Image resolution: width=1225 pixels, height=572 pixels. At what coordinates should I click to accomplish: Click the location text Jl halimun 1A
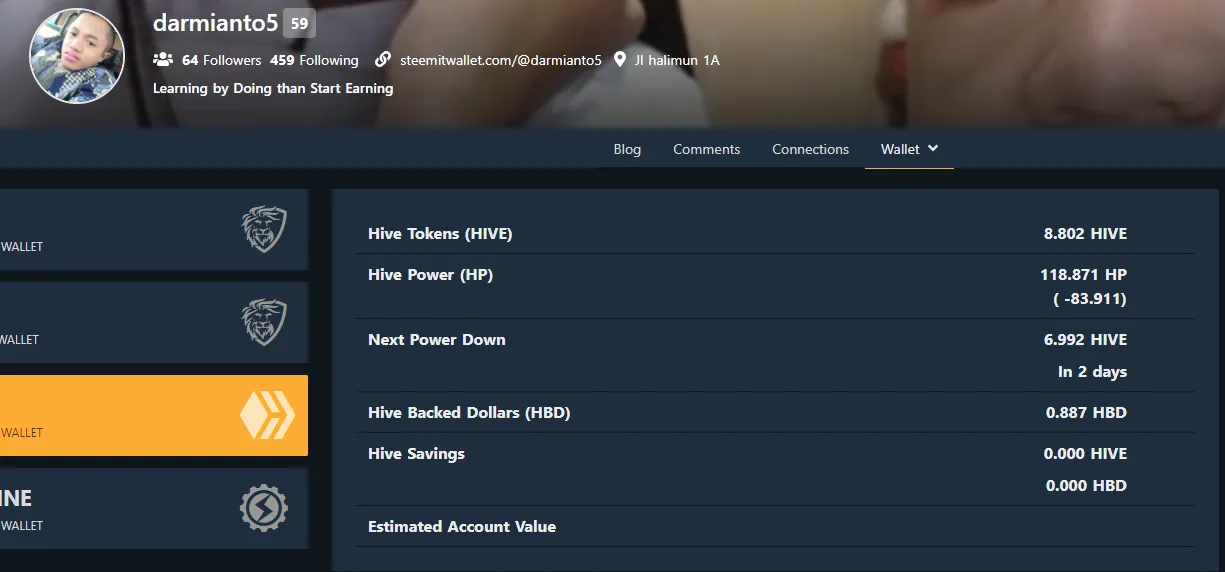click(677, 60)
